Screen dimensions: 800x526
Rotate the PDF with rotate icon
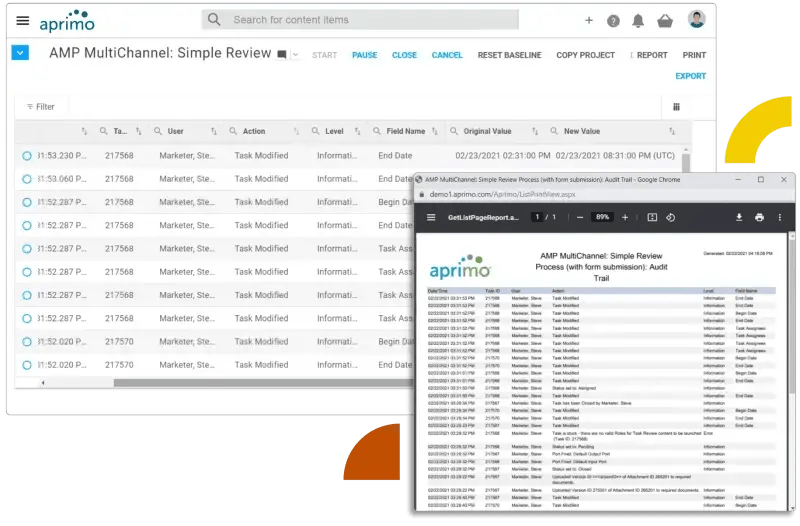click(x=670, y=217)
